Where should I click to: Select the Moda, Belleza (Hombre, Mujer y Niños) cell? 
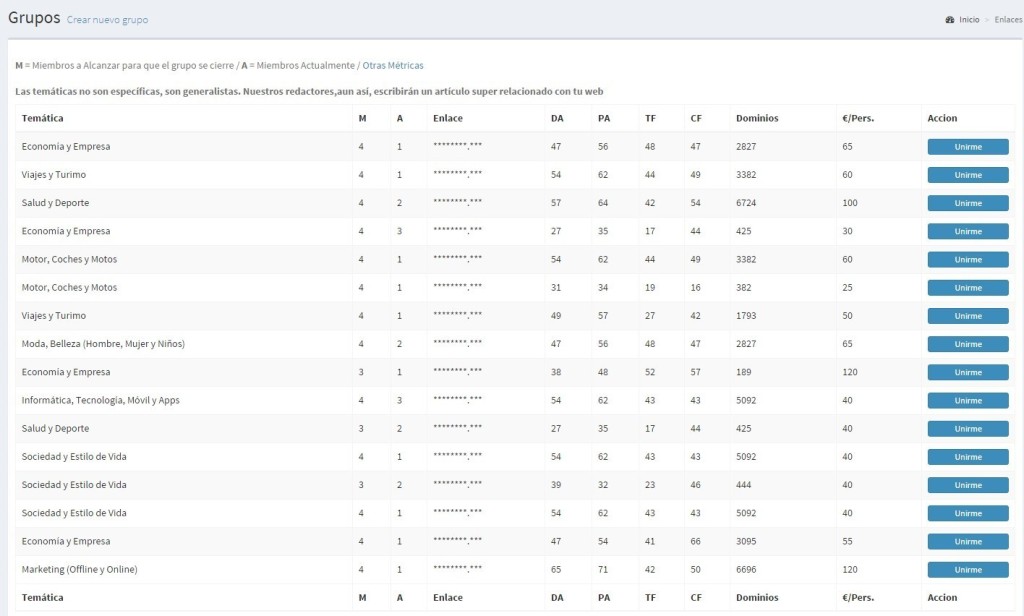tap(103, 344)
